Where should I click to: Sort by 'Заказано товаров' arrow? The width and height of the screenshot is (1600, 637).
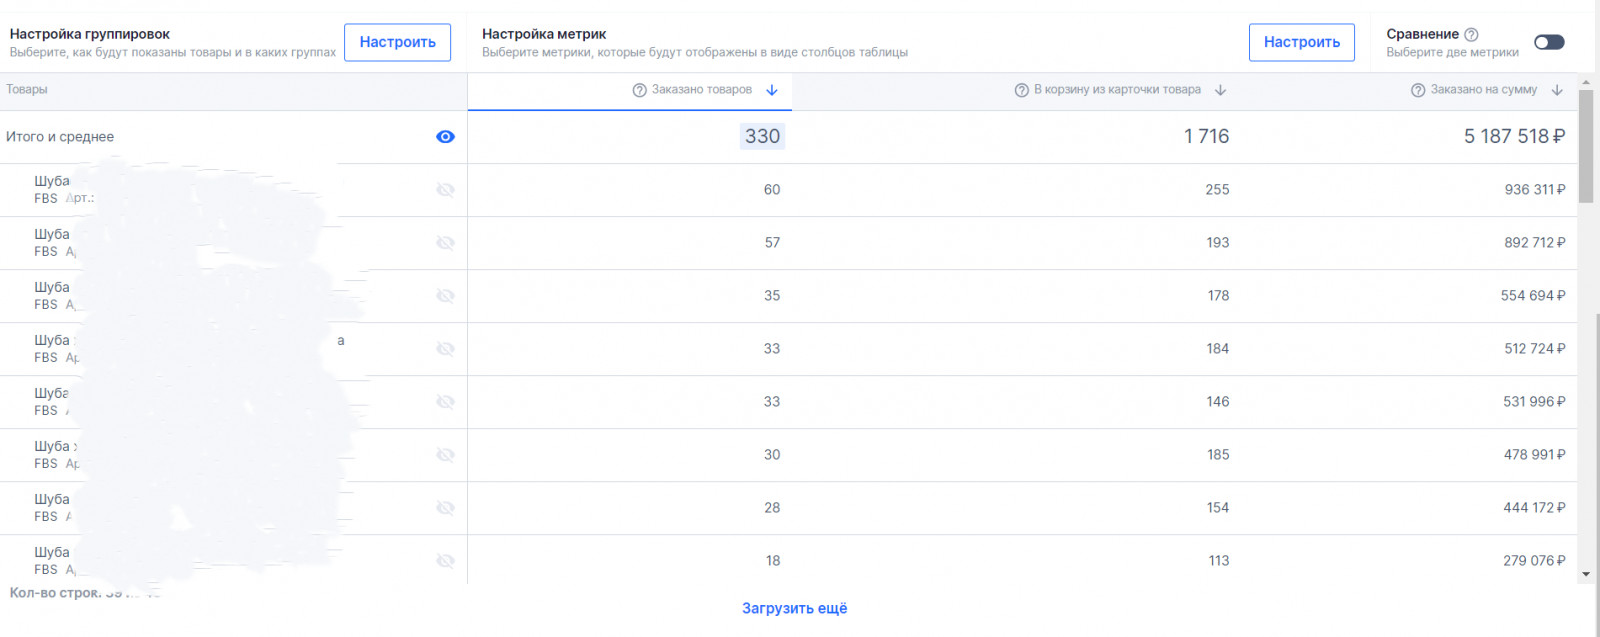772,90
